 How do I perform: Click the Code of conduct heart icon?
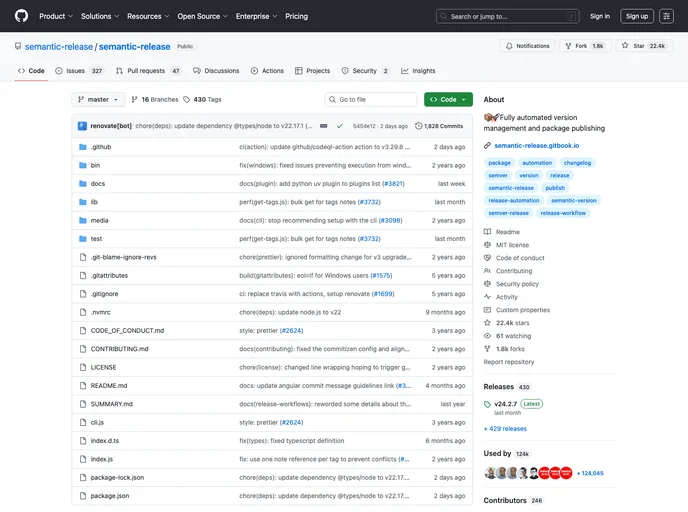pos(487,258)
